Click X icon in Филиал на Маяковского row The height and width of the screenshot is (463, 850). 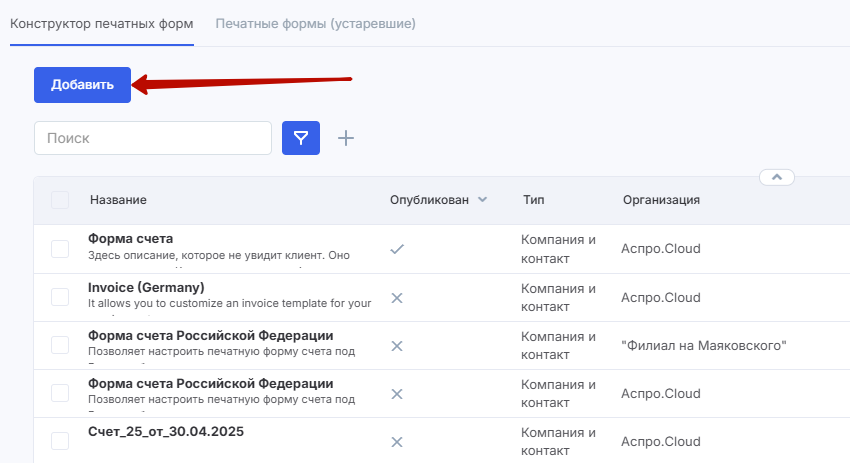pyautogui.click(x=396, y=346)
